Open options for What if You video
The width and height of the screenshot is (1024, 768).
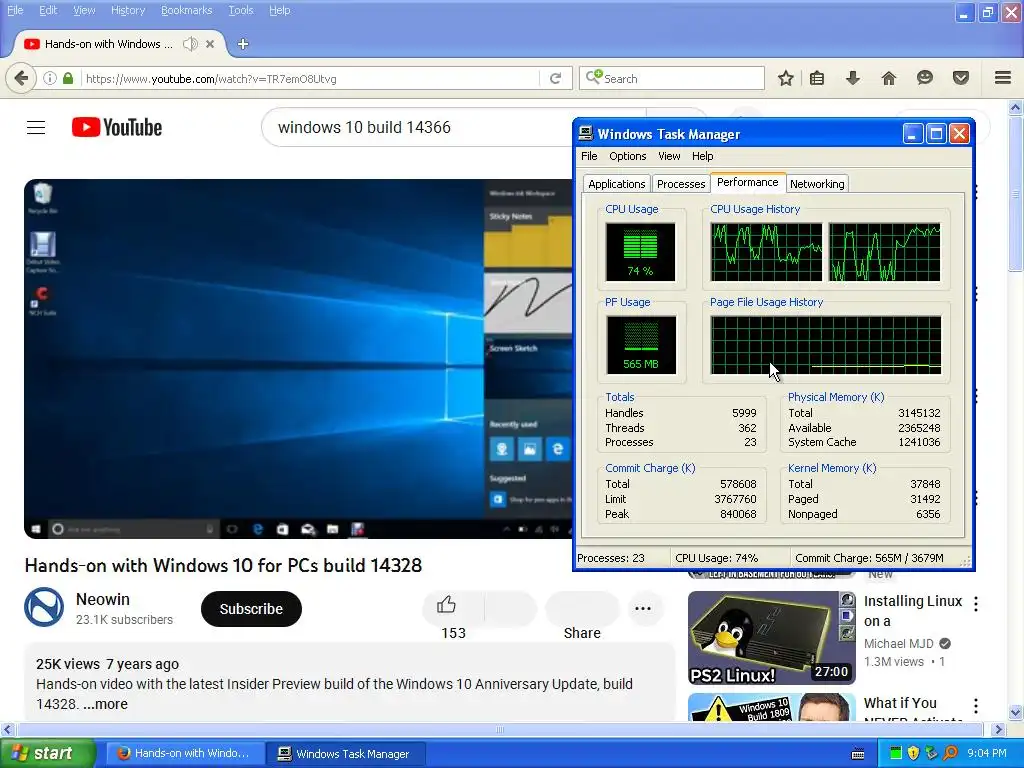click(976, 706)
